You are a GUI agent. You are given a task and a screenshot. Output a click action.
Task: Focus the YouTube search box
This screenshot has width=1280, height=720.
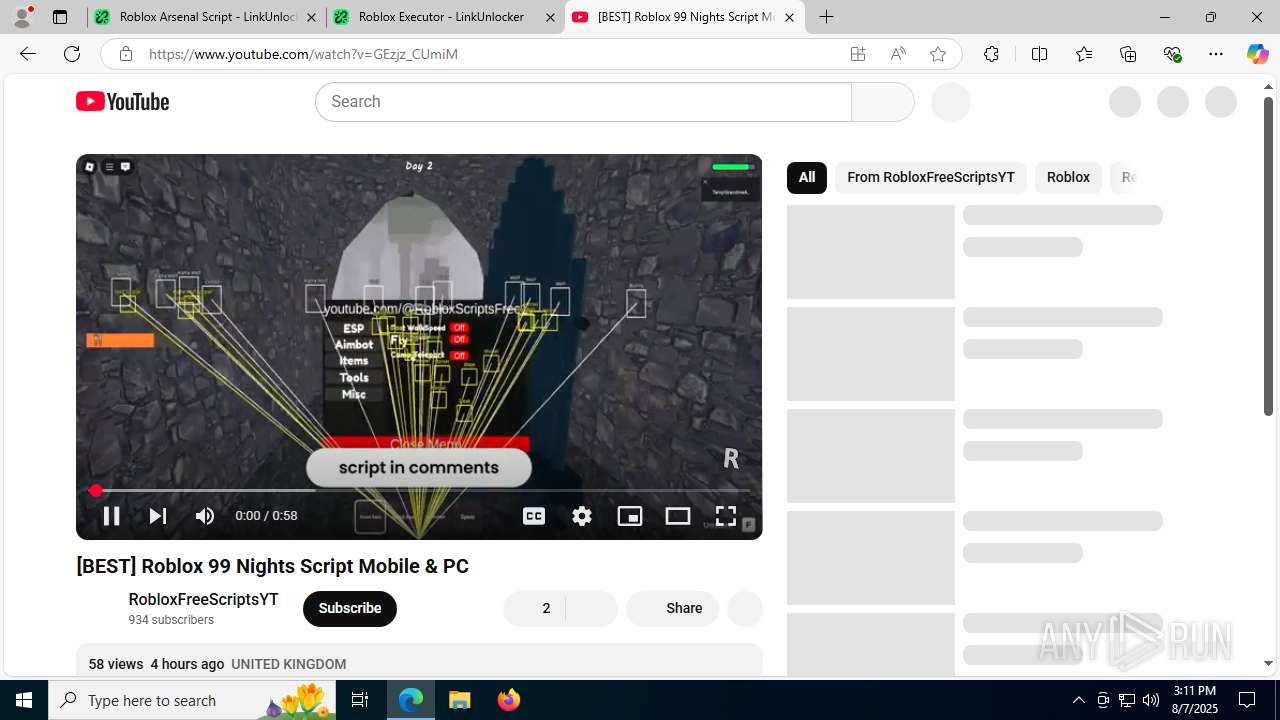[583, 102]
